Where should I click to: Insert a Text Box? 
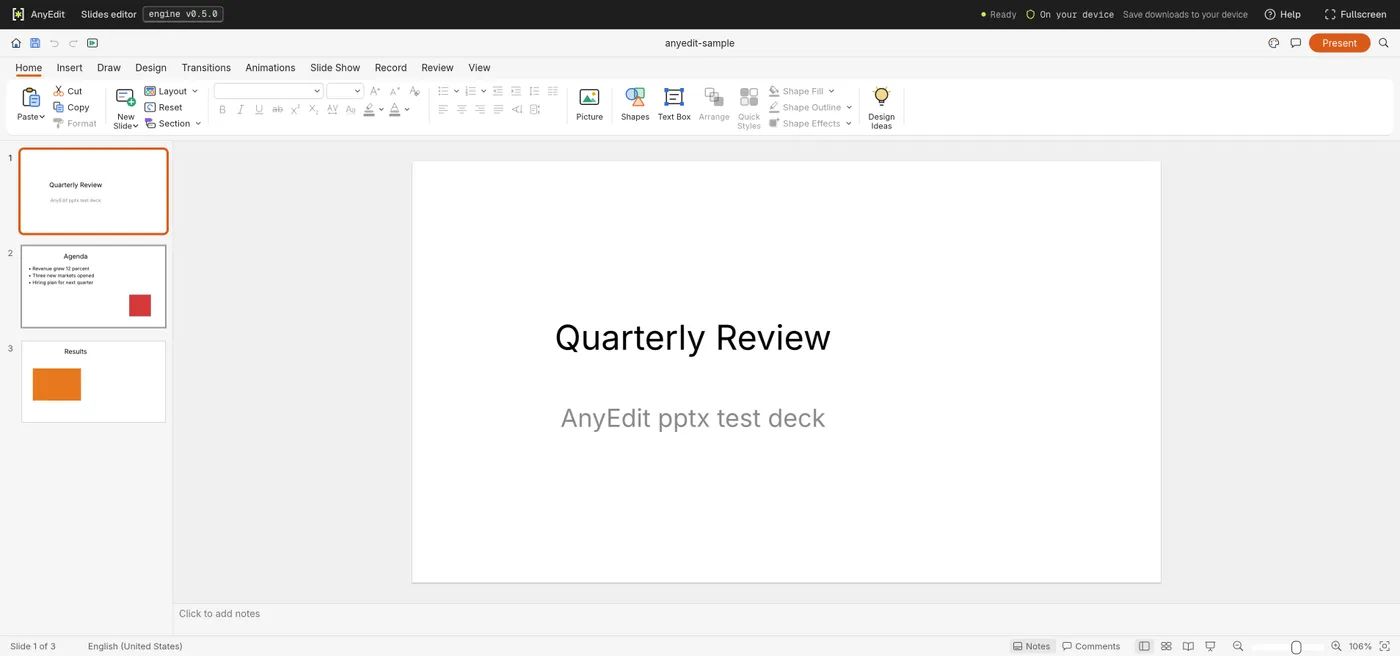point(674,104)
